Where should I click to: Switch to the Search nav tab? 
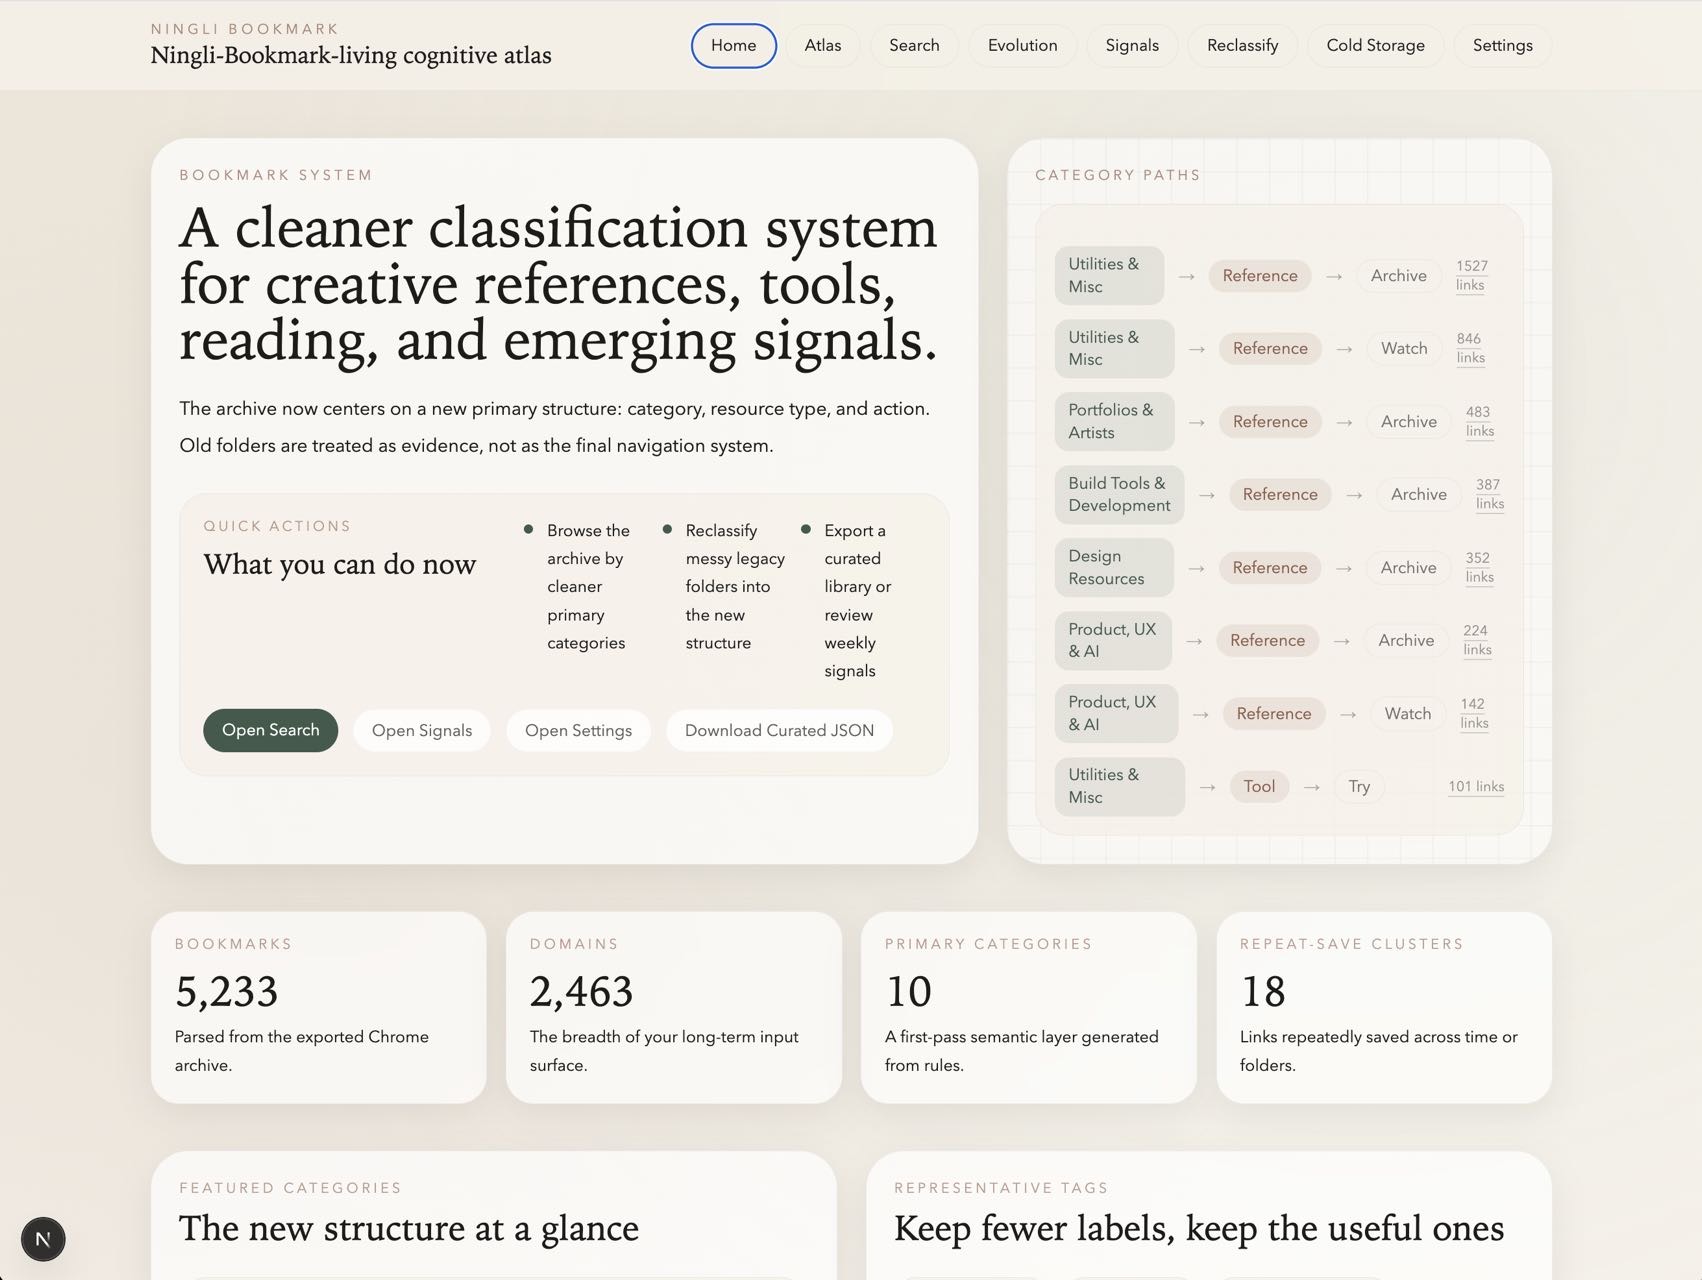(914, 46)
